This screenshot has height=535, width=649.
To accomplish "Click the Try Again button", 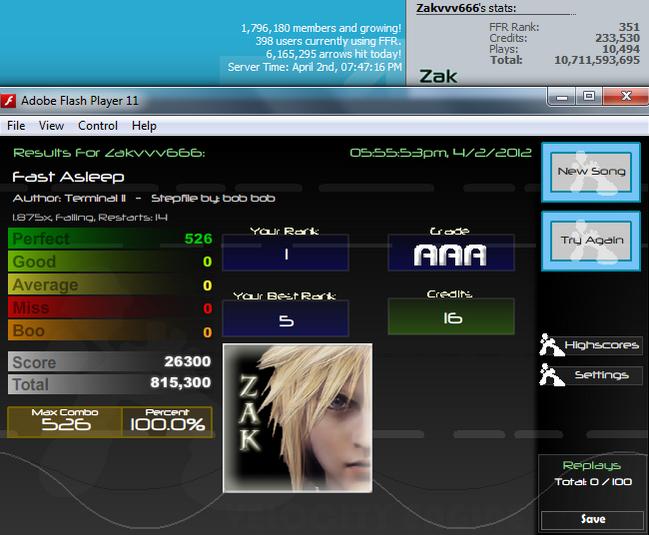I will click(591, 241).
